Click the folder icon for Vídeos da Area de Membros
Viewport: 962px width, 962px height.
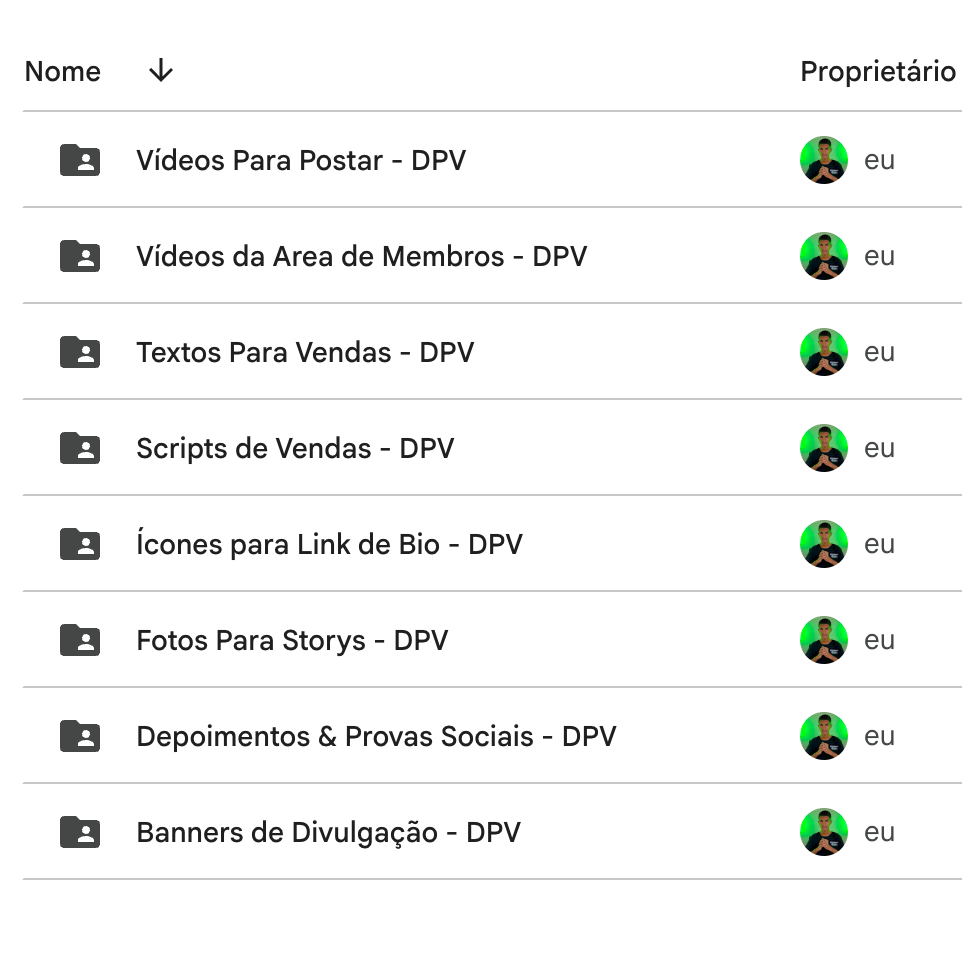(81, 256)
